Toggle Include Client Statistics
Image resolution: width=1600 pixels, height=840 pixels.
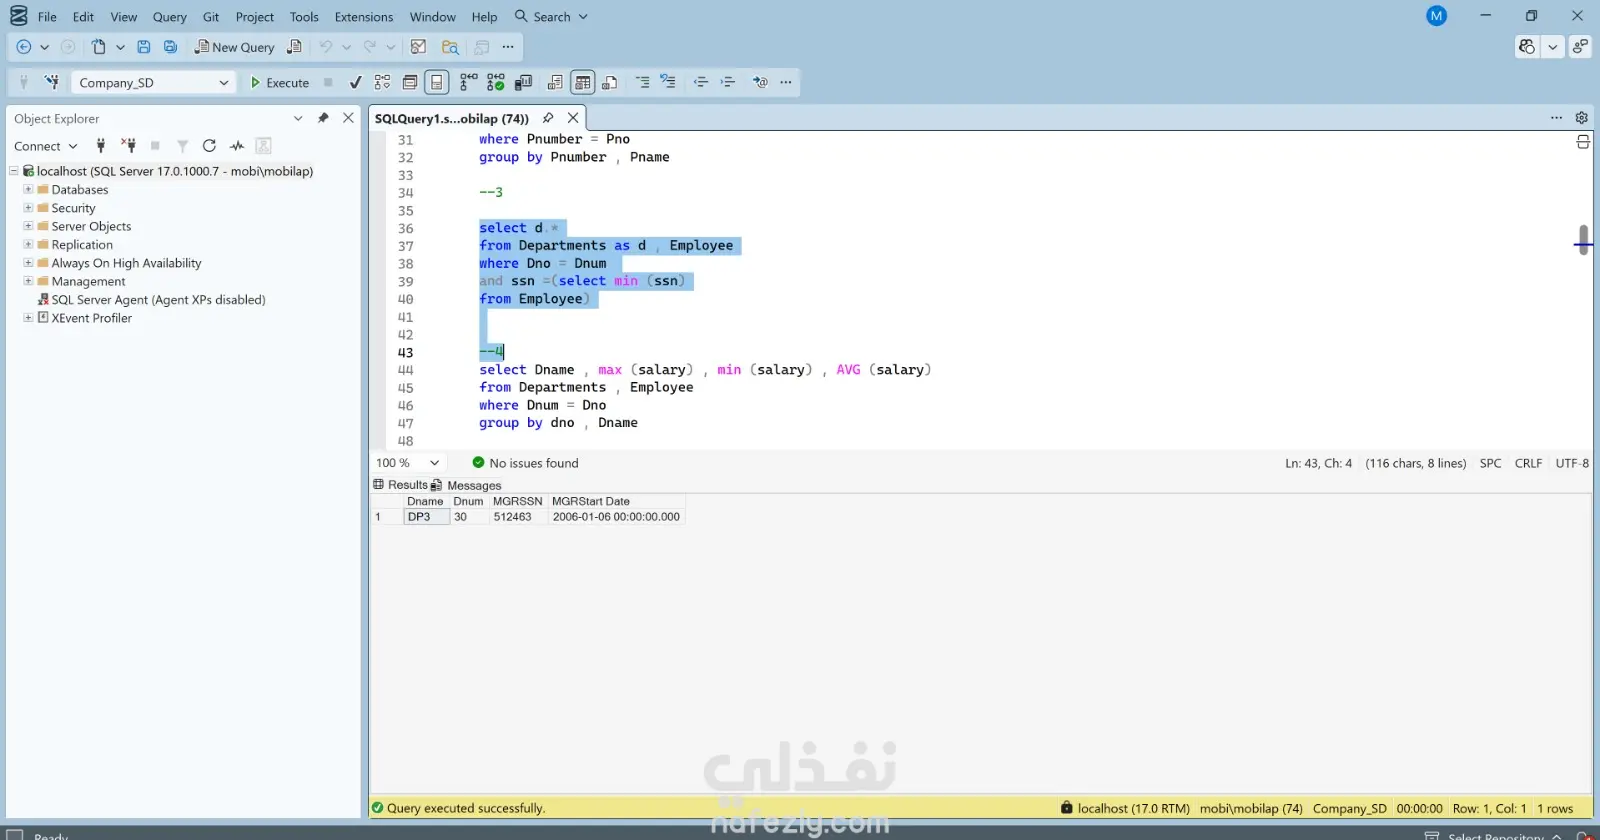(x=523, y=82)
